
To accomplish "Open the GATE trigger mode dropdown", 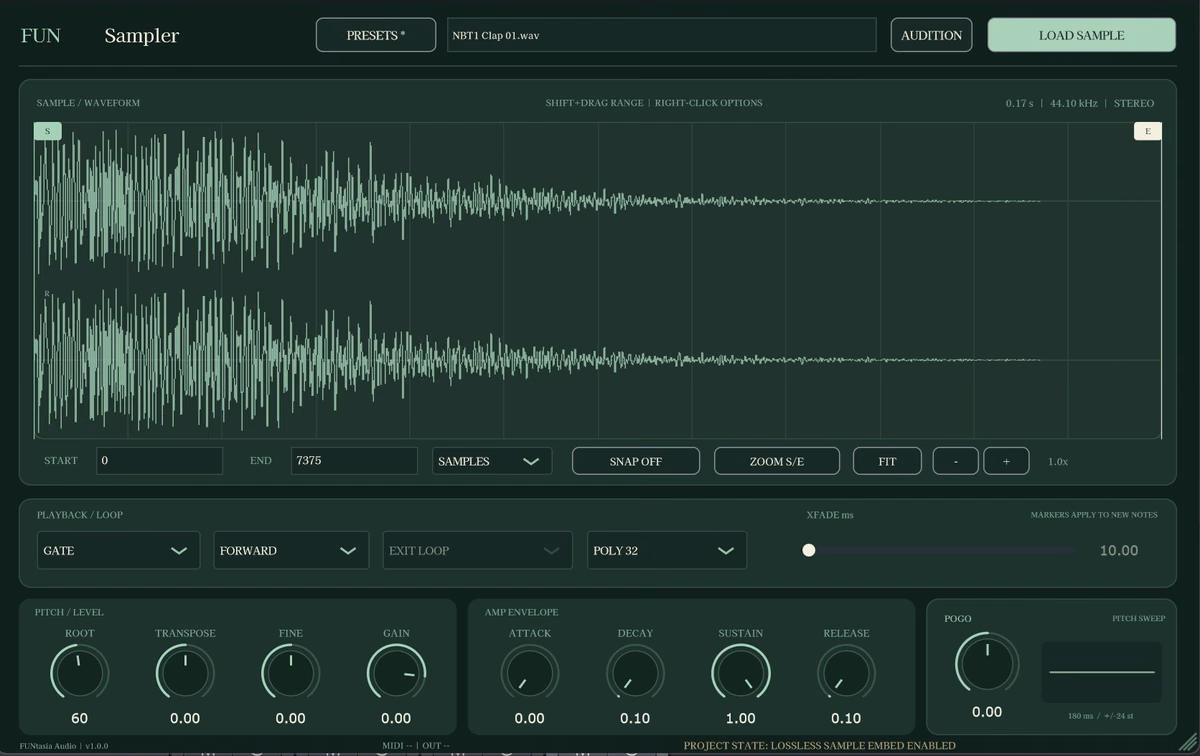I will [x=118, y=550].
